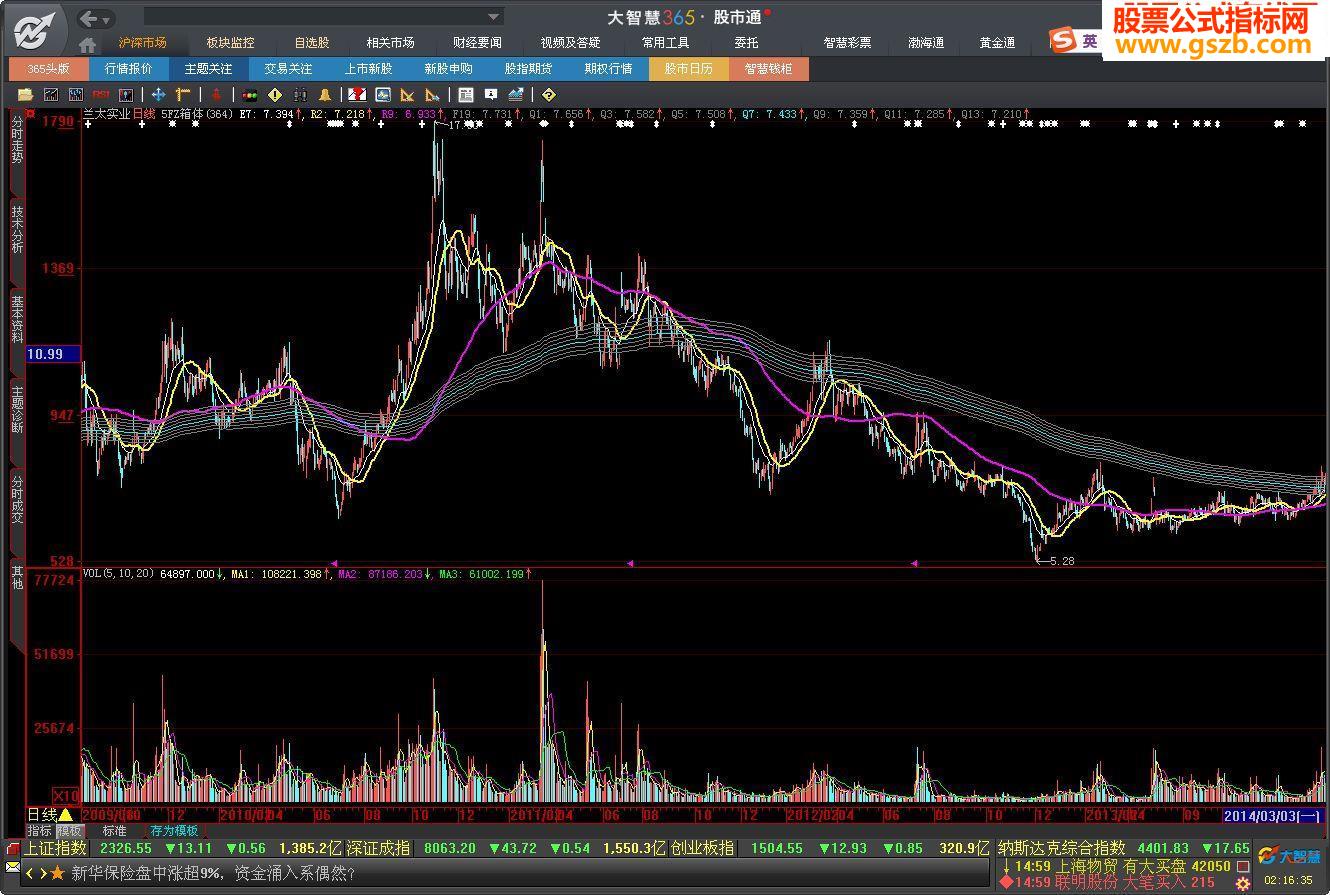Open the 渤海通 menu
The width and height of the screenshot is (1330, 895).
click(x=926, y=43)
